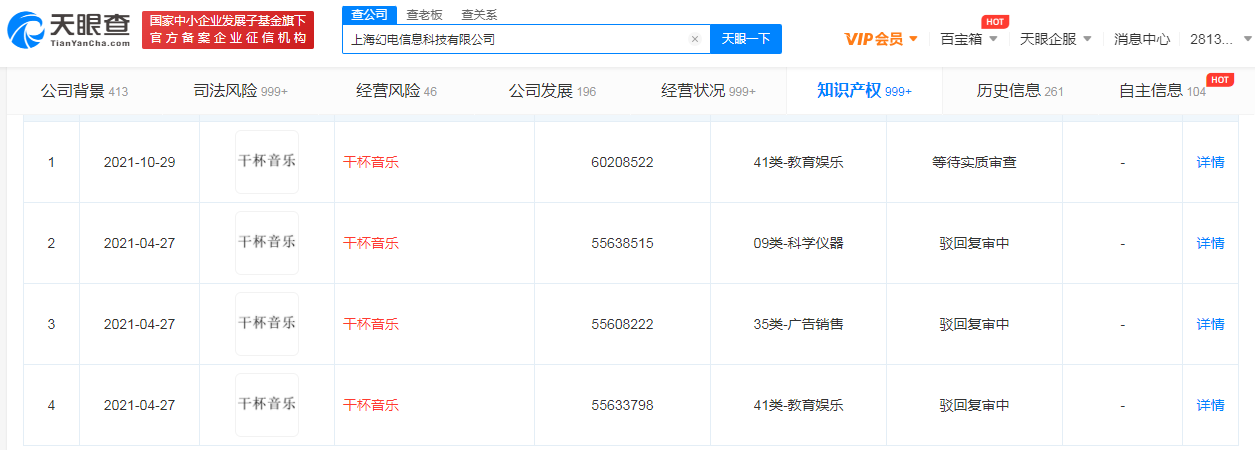Click the 天眼一下 search button
The width and height of the screenshot is (1255, 450).
coord(746,39)
